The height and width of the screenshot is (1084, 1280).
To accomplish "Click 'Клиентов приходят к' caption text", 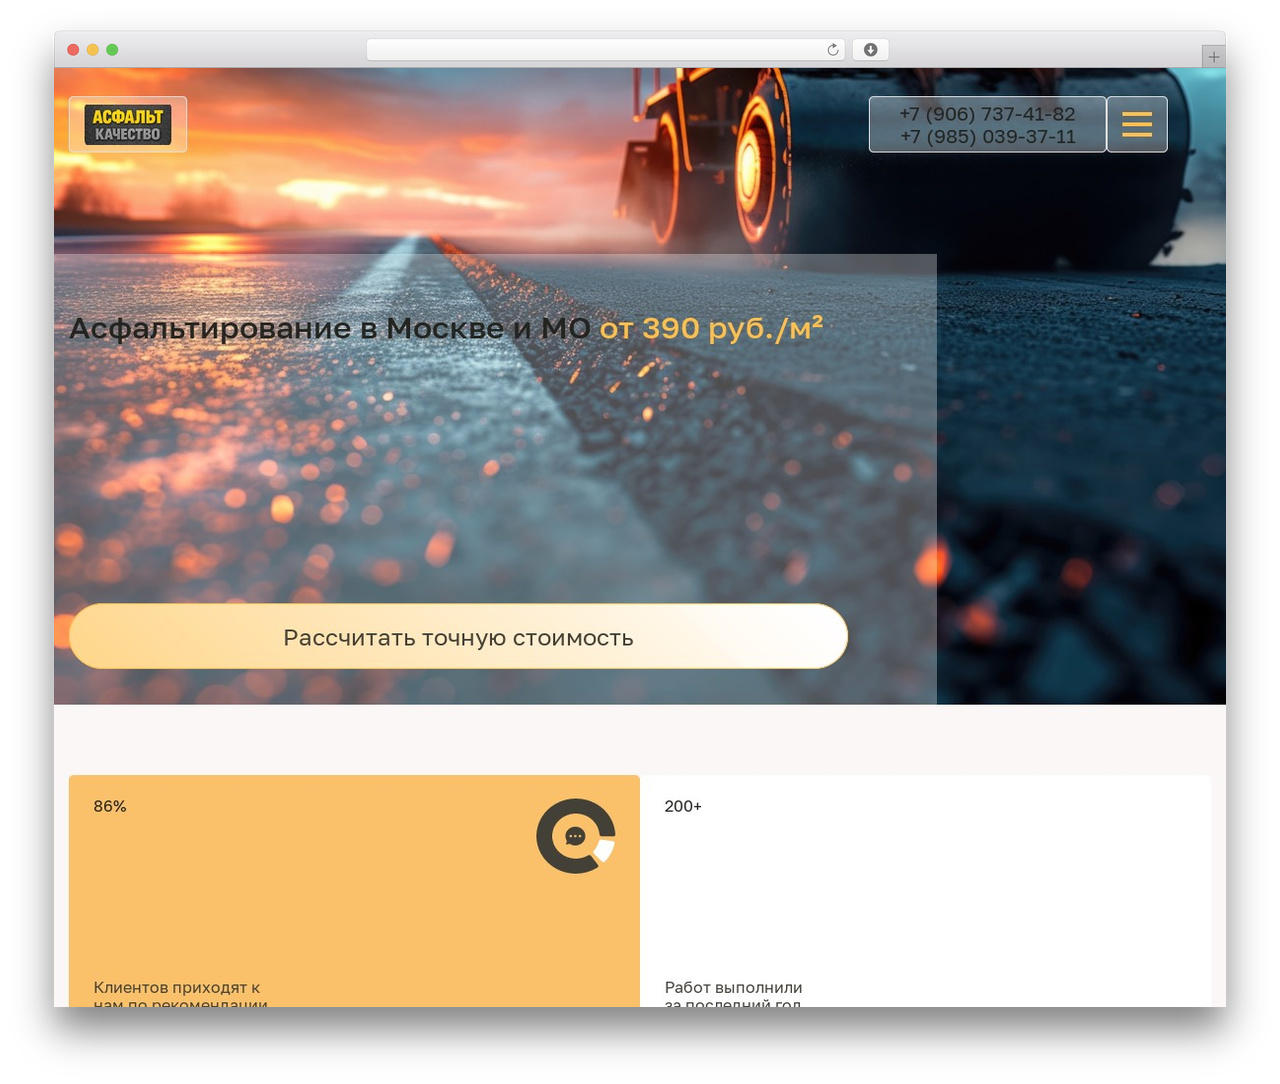I will 177,988.
